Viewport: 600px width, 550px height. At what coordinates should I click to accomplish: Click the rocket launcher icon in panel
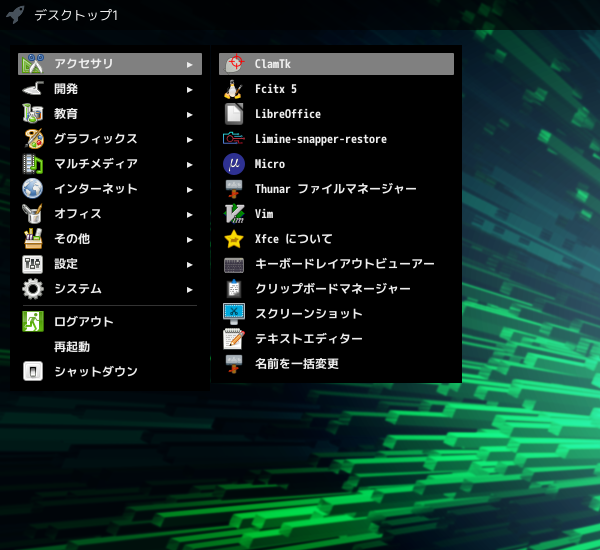[16, 15]
